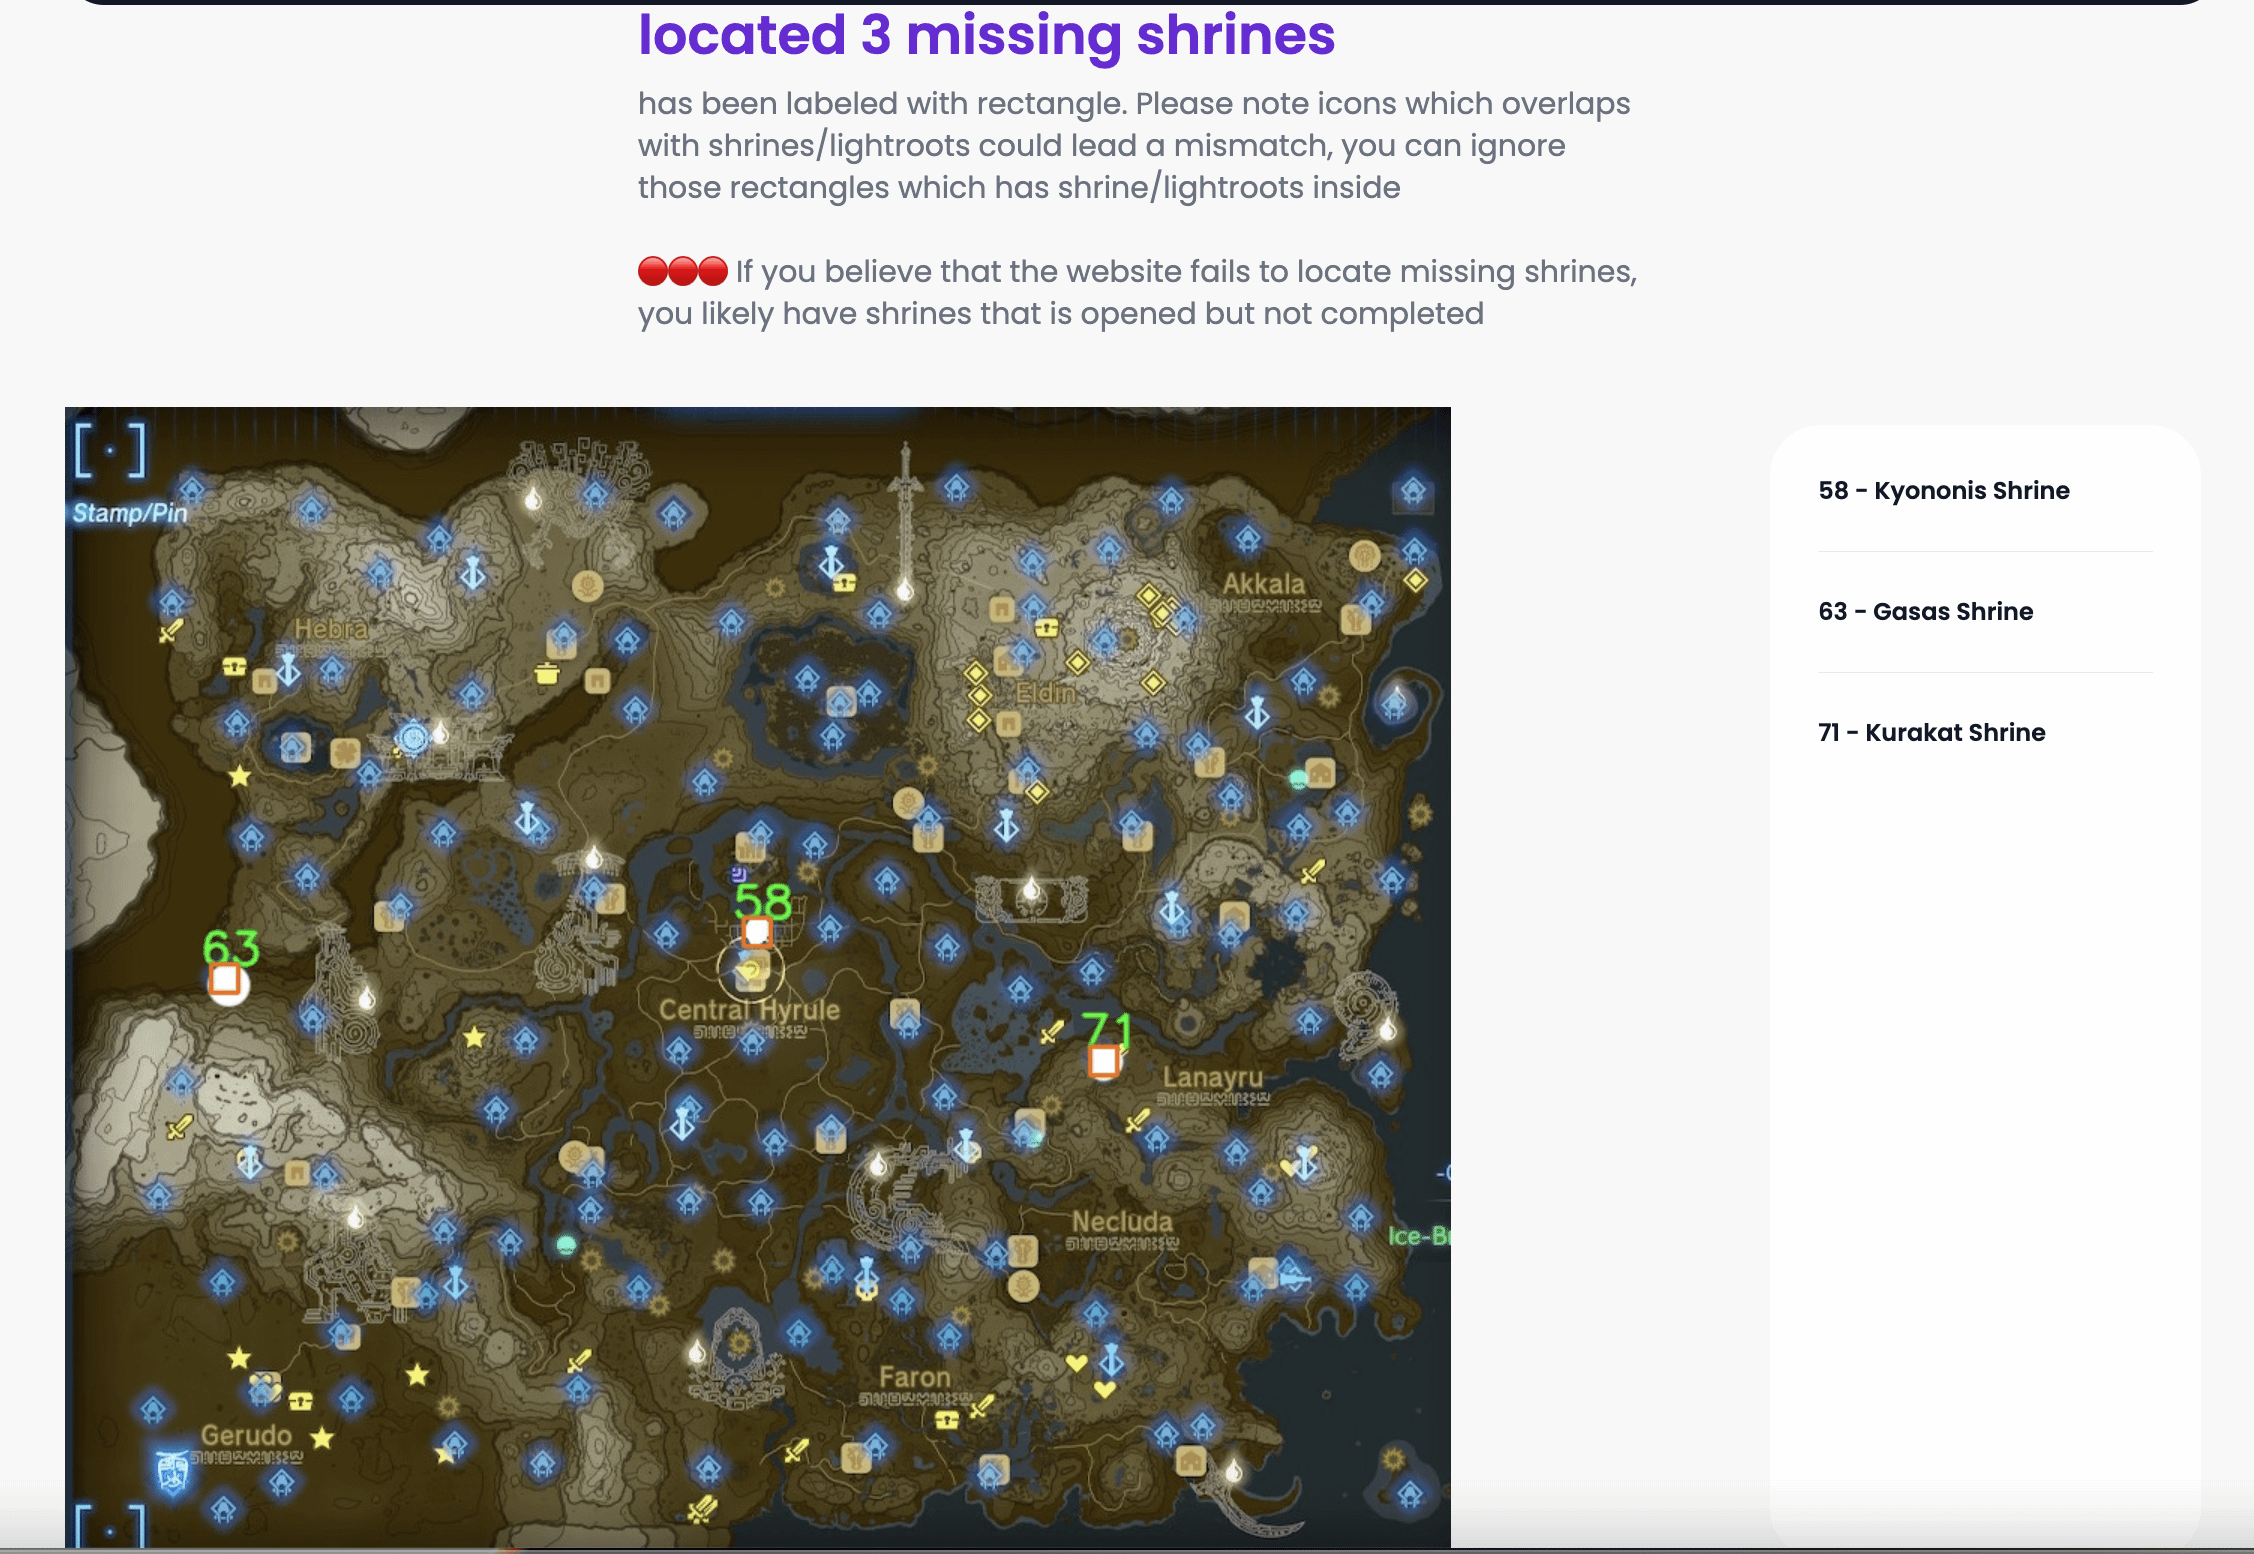Click the Necluda region label
This screenshot has height=1554, width=2254.
pos(1122,1222)
